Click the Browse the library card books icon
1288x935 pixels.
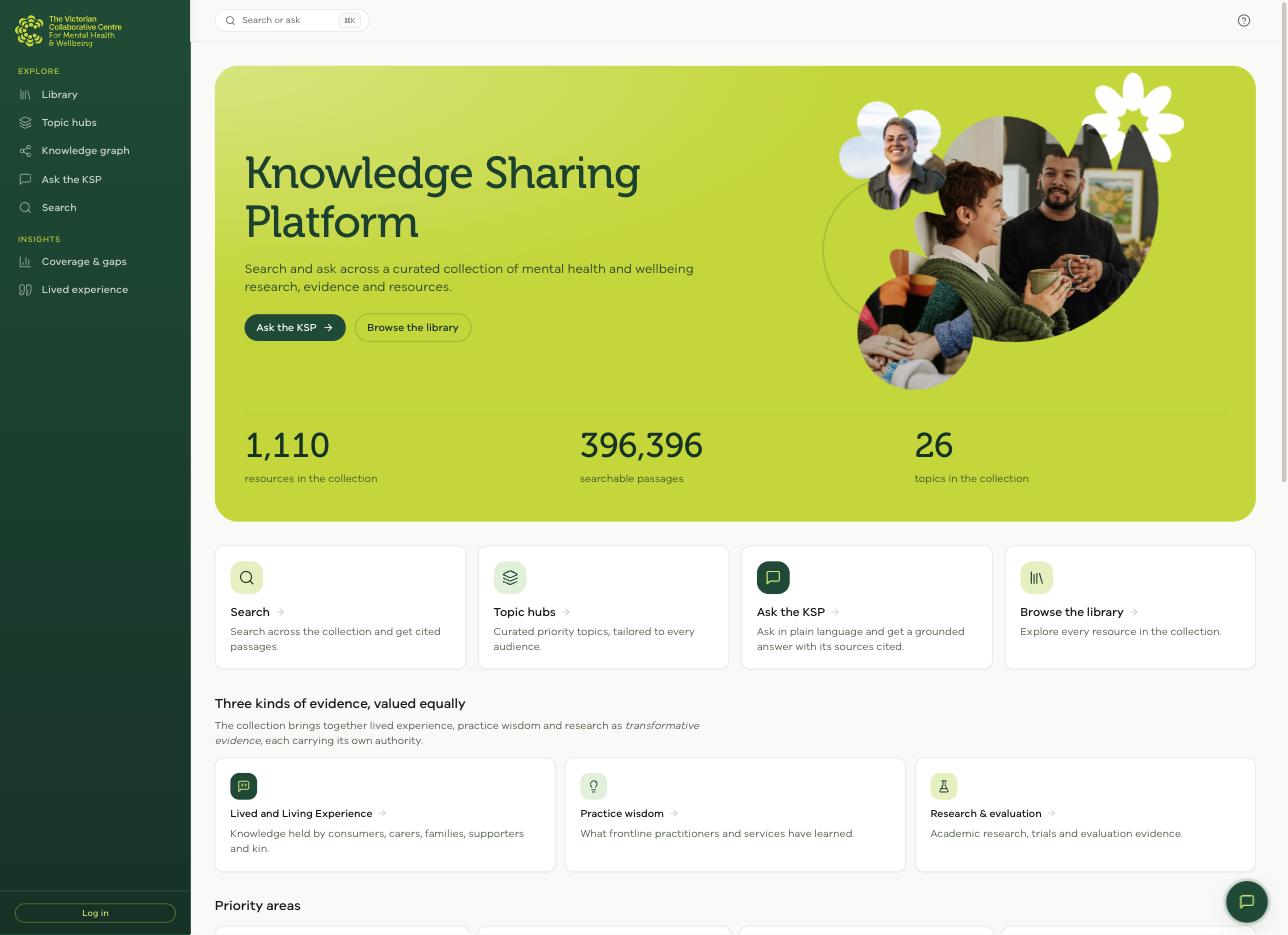[1036, 577]
